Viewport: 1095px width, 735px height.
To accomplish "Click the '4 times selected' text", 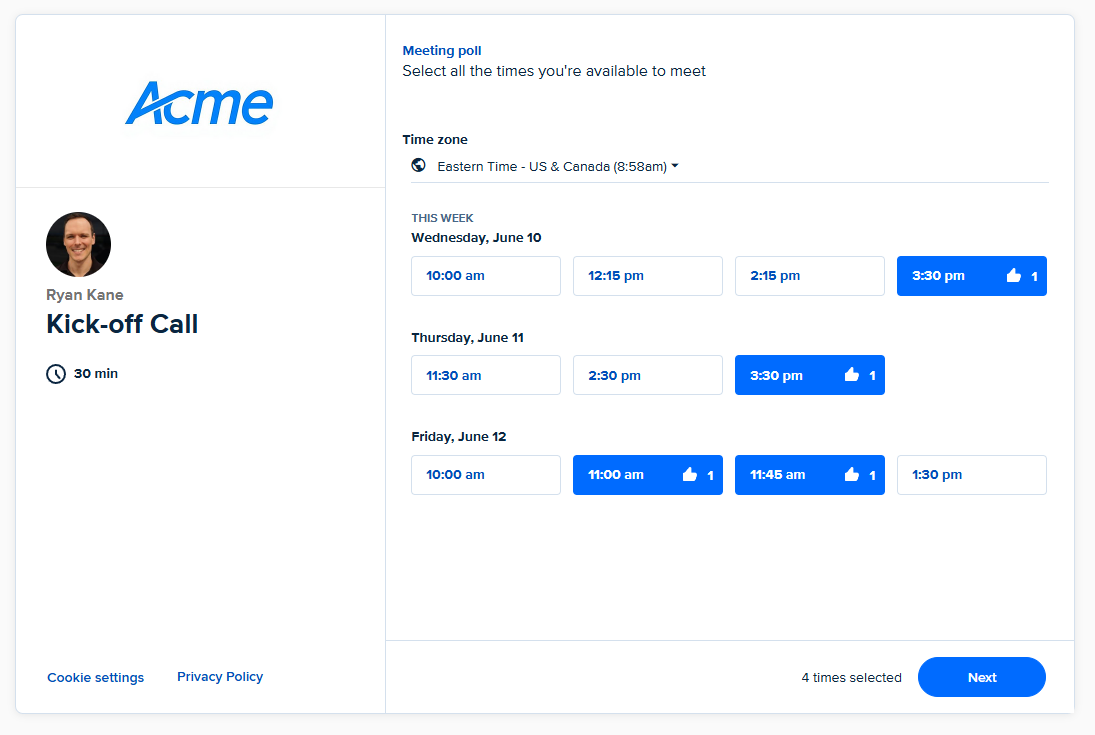I will click(851, 678).
